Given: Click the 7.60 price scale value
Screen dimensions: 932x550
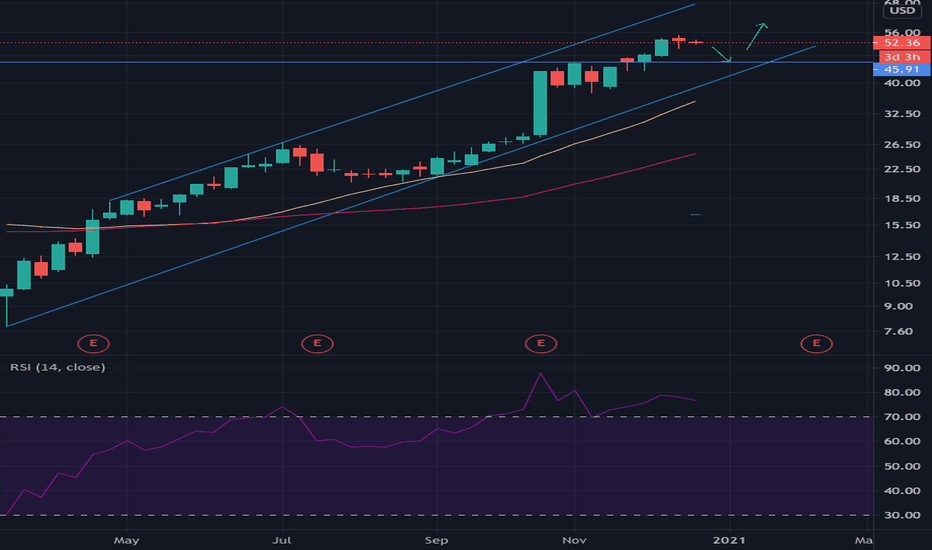Looking at the screenshot, I should click(898, 331).
